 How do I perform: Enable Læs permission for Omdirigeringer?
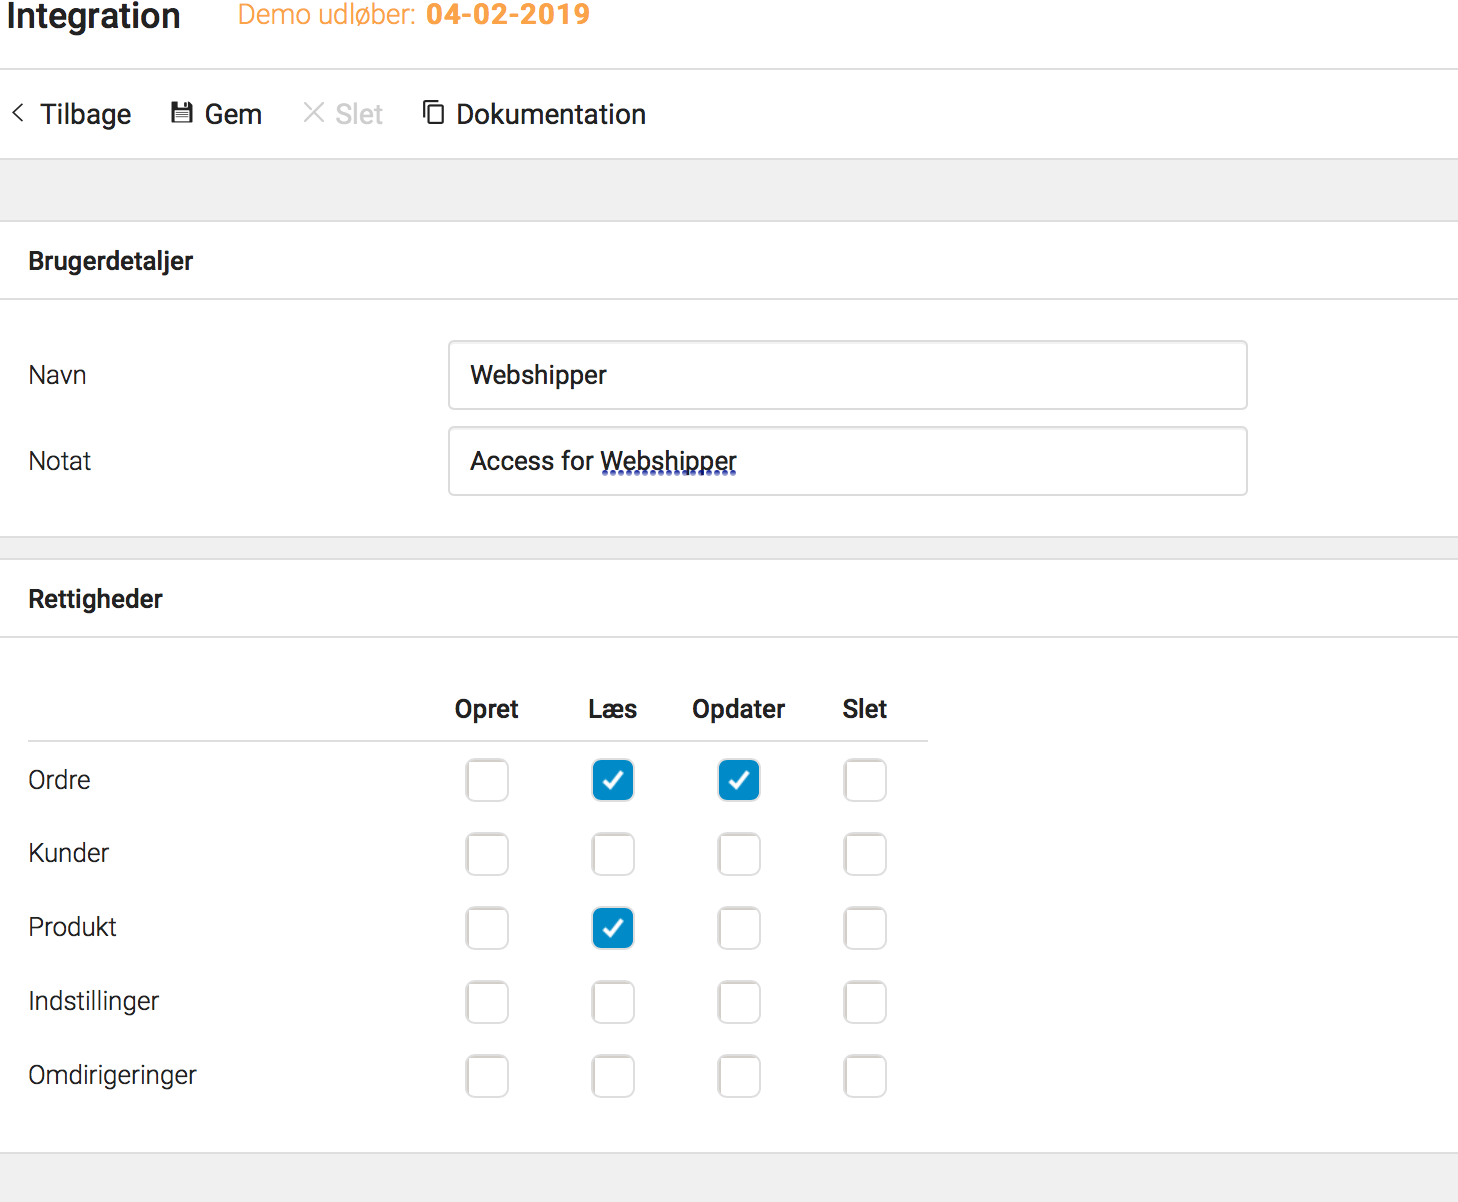pyautogui.click(x=613, y=1076)
